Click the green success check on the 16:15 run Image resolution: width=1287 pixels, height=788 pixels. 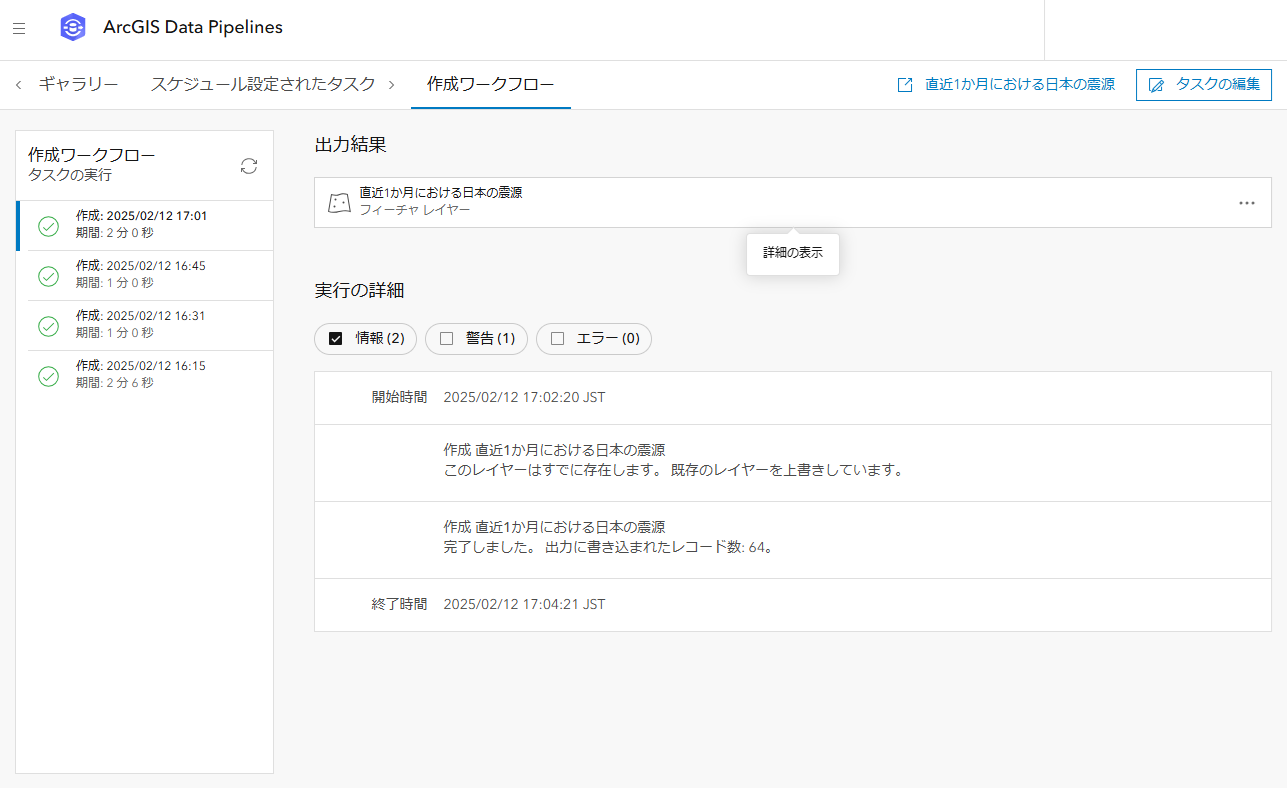(48, 376)
